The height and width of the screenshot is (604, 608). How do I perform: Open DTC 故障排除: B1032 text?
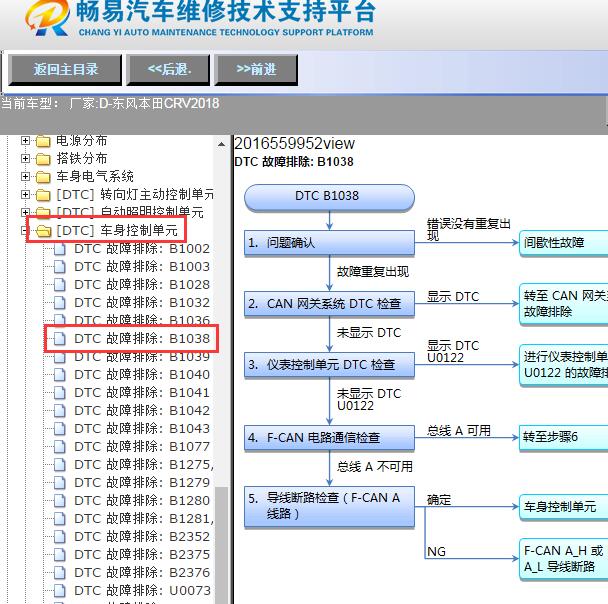coord(142,302)
